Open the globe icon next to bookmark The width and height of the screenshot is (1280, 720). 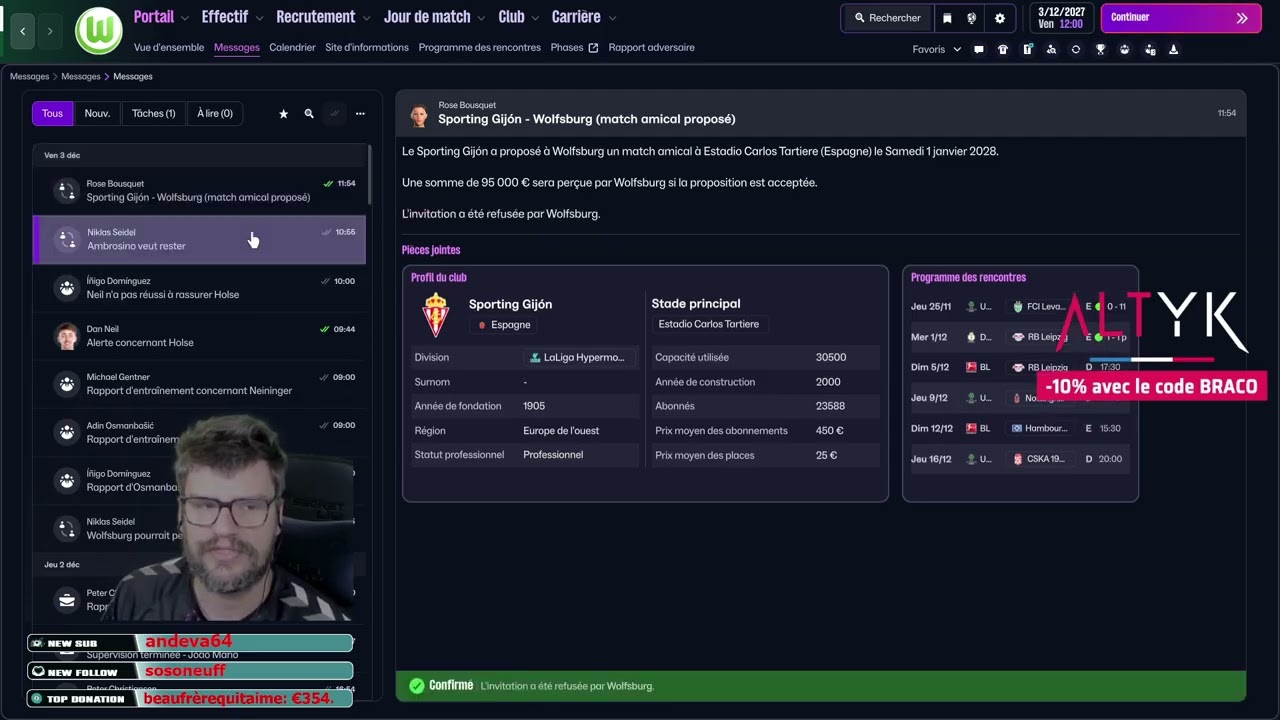pyautogui.click(x=972, y=18)
